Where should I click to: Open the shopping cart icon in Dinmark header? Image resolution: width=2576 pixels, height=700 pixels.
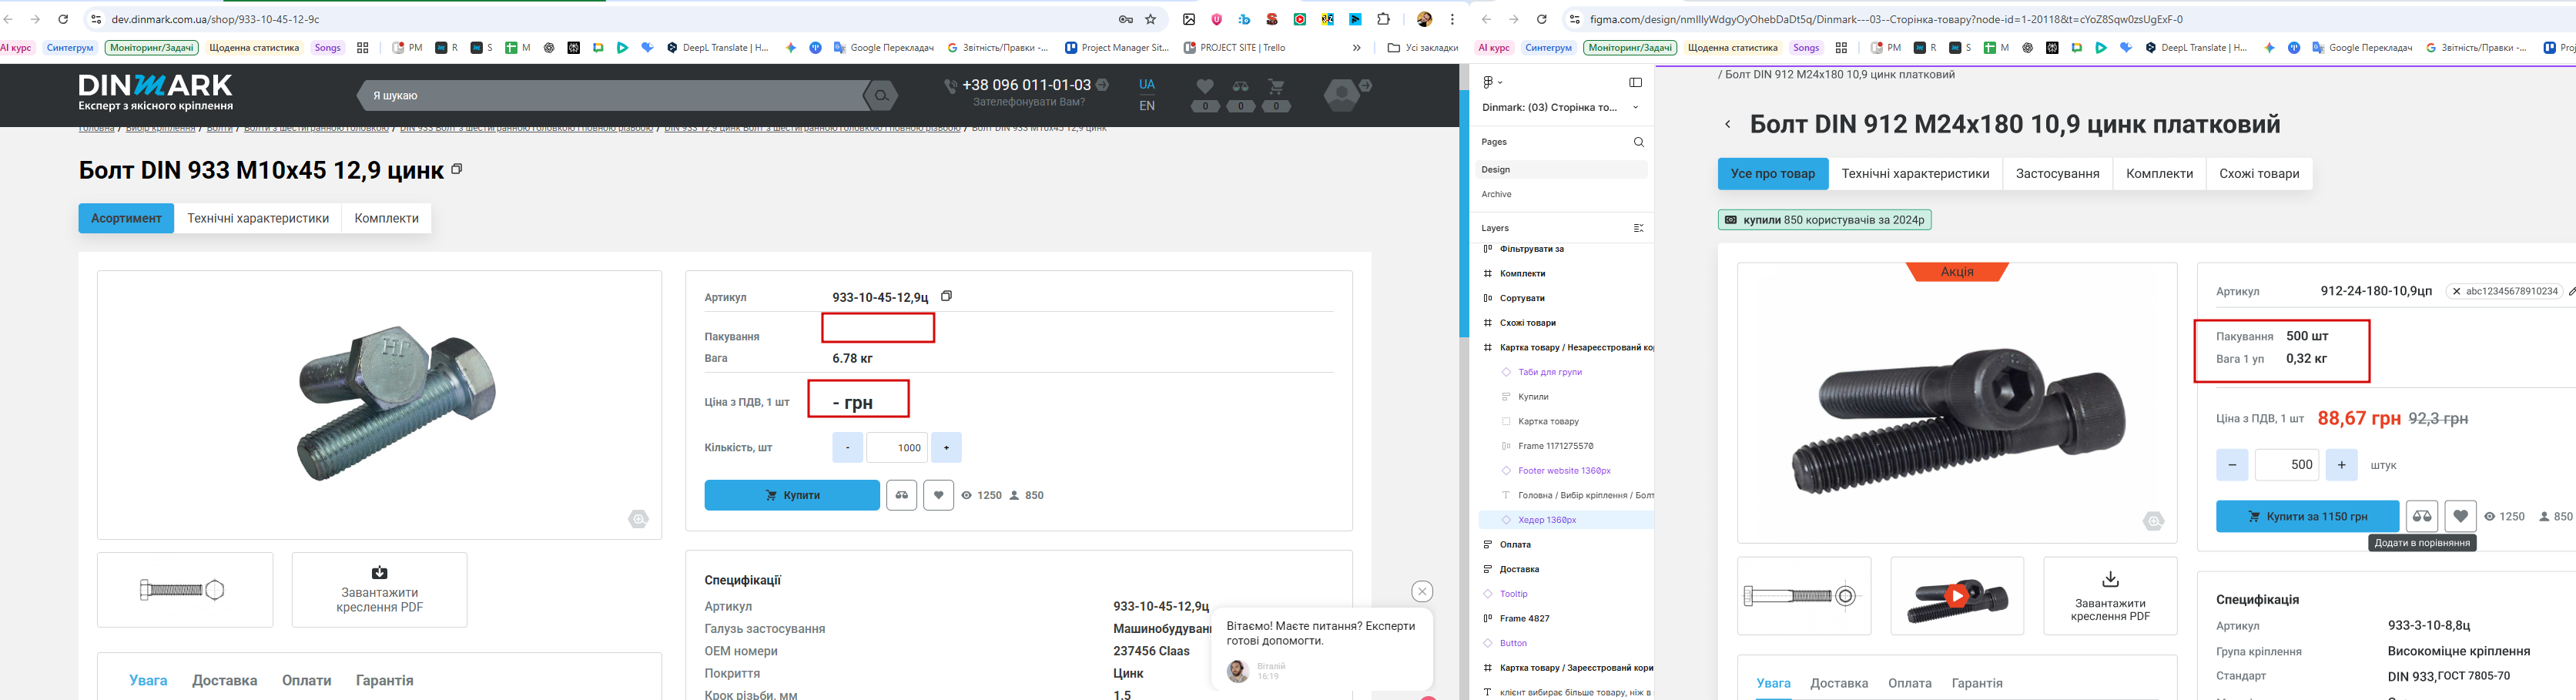tap(1276, 87)
